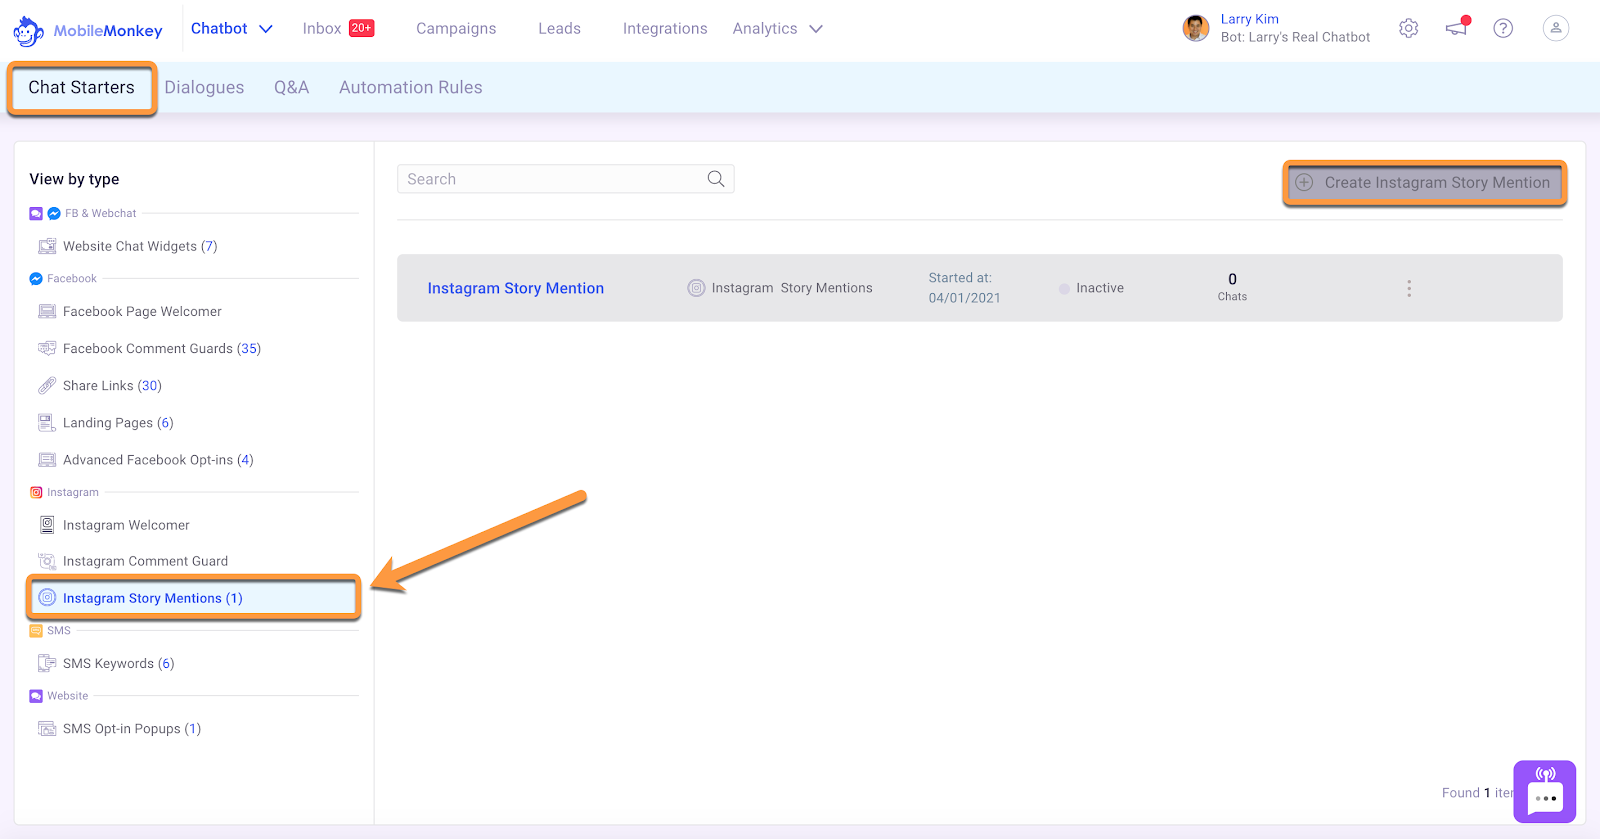Click Create Instagram Story Mention button
Viewport: 1600px width, 839px height.
pyautogui.click(x=1425, y=183)
